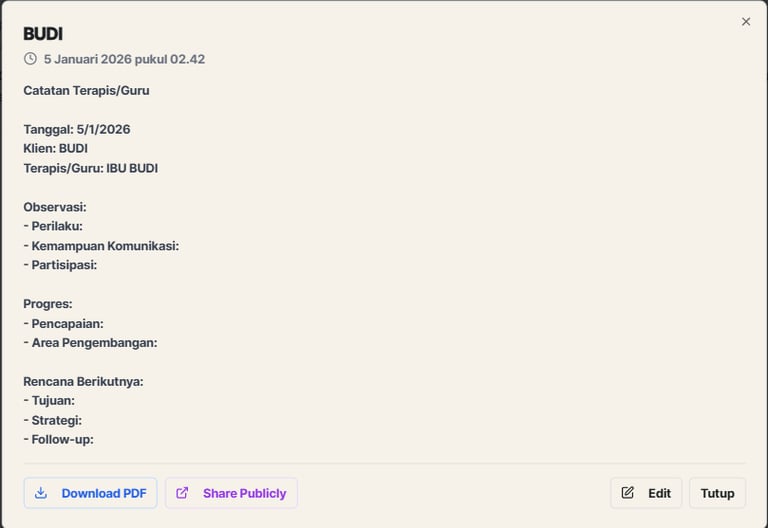The height and width of the screenshot is (528, 768).
Task: Click the Progres section heading
Action: 48,303
